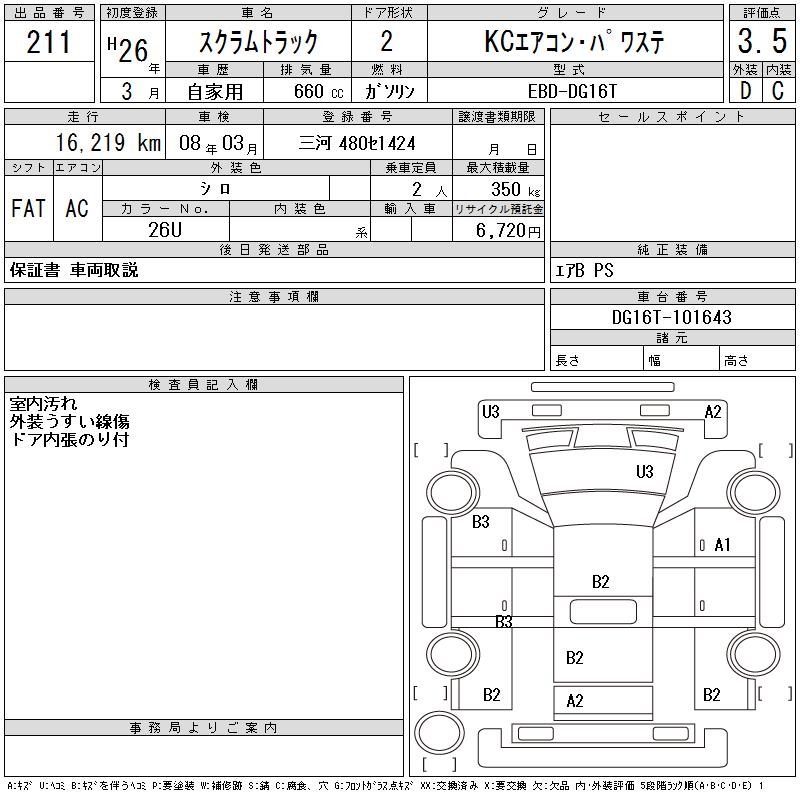The height and width of the screenshot is (800, 800).
Task: Click the 諸元 header
Action: (x=672, y=337)
